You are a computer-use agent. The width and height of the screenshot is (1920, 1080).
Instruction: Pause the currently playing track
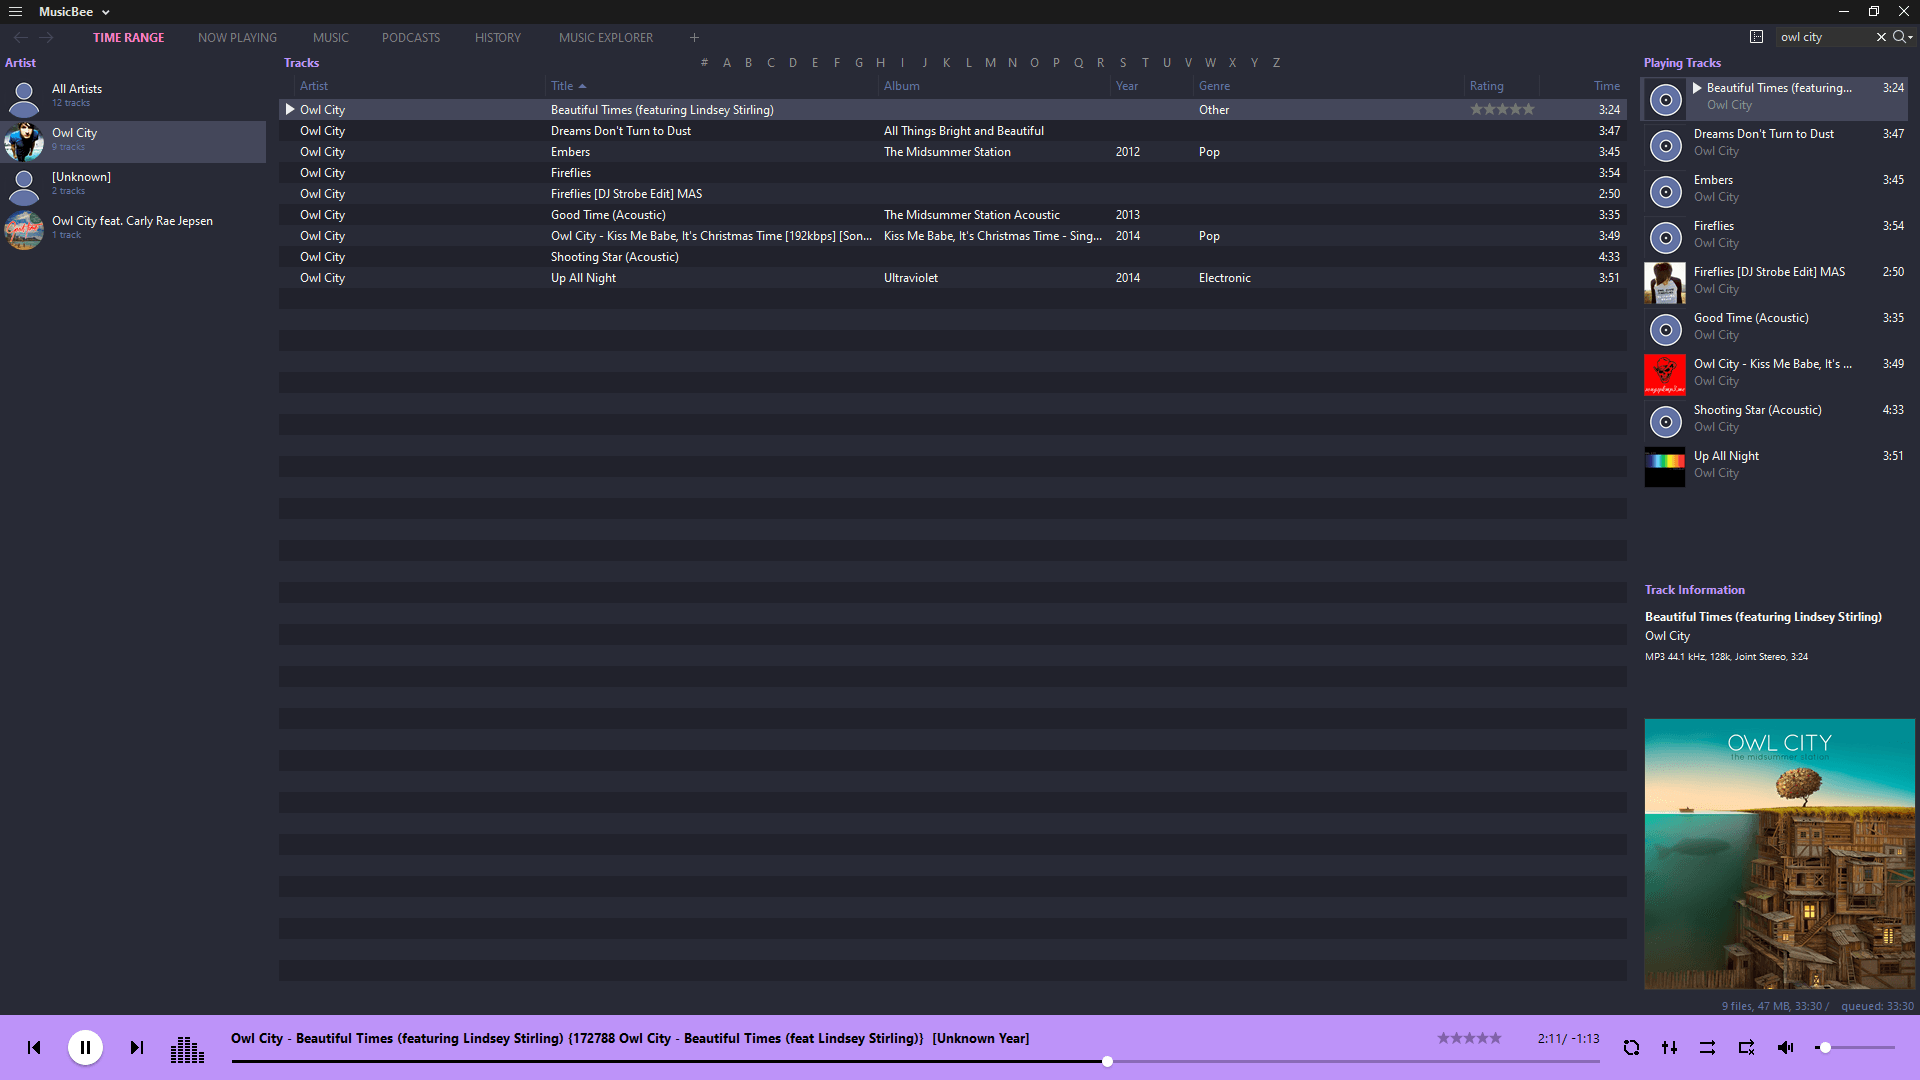pyautogui.click(x=86, y=1047)
